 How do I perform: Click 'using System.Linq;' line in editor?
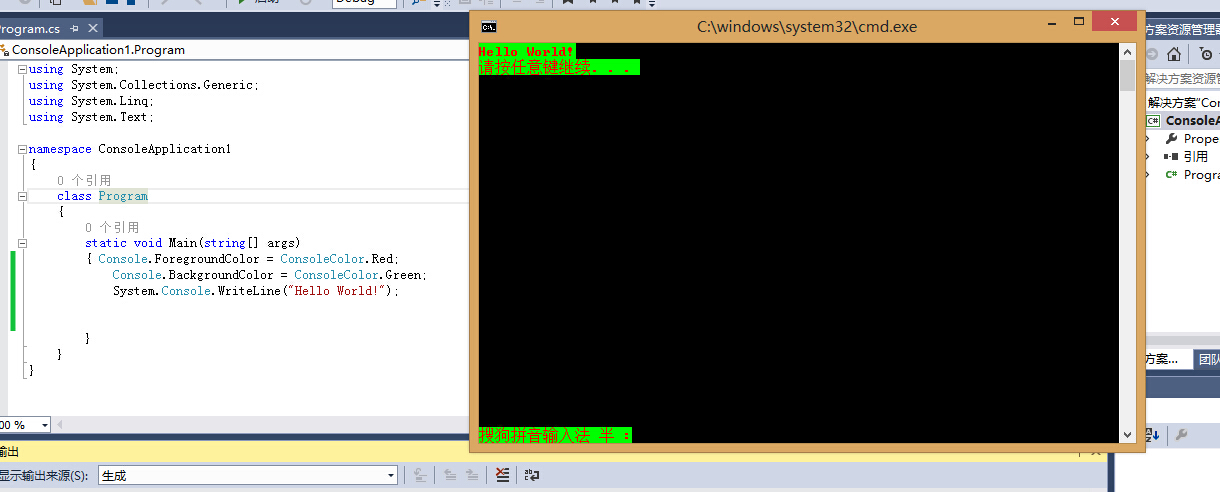(91, 101)
